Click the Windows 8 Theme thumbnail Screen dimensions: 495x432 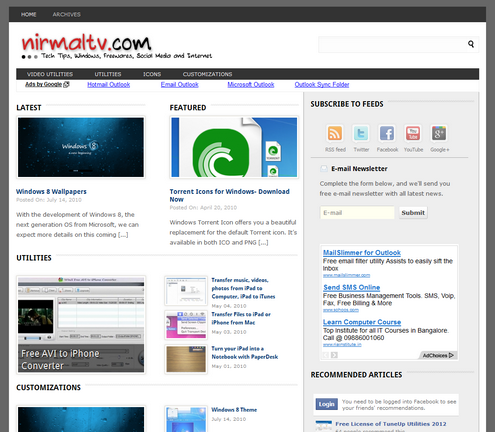186,419
